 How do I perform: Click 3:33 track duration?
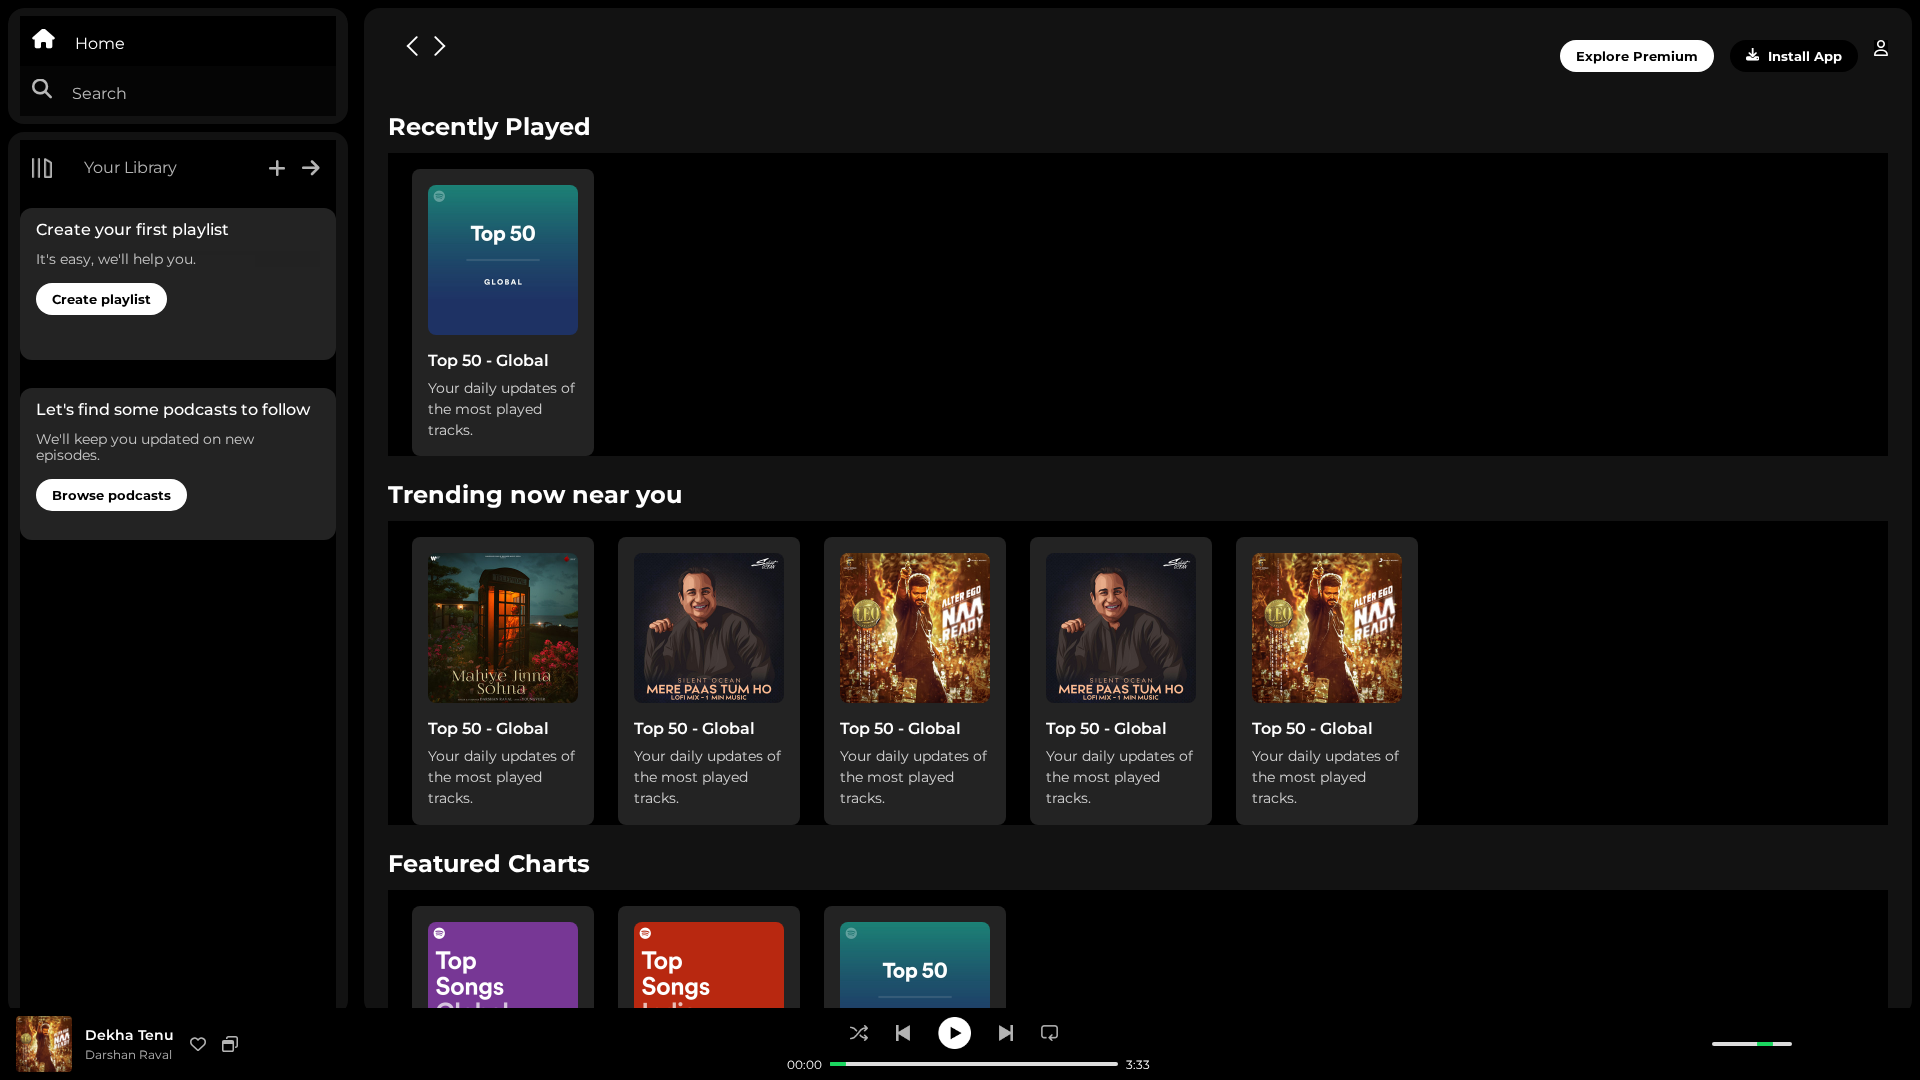[x=1138, y=1065]
